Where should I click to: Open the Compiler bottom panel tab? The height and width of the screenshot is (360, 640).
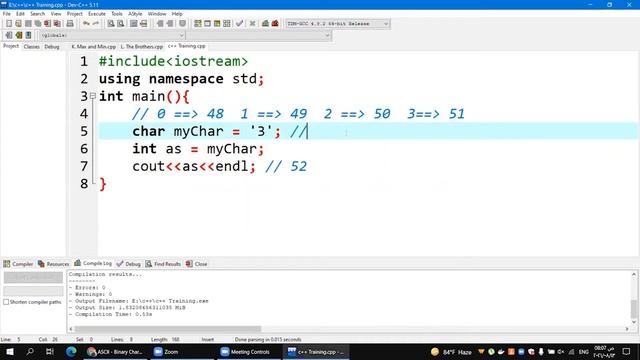click(18, 264)
